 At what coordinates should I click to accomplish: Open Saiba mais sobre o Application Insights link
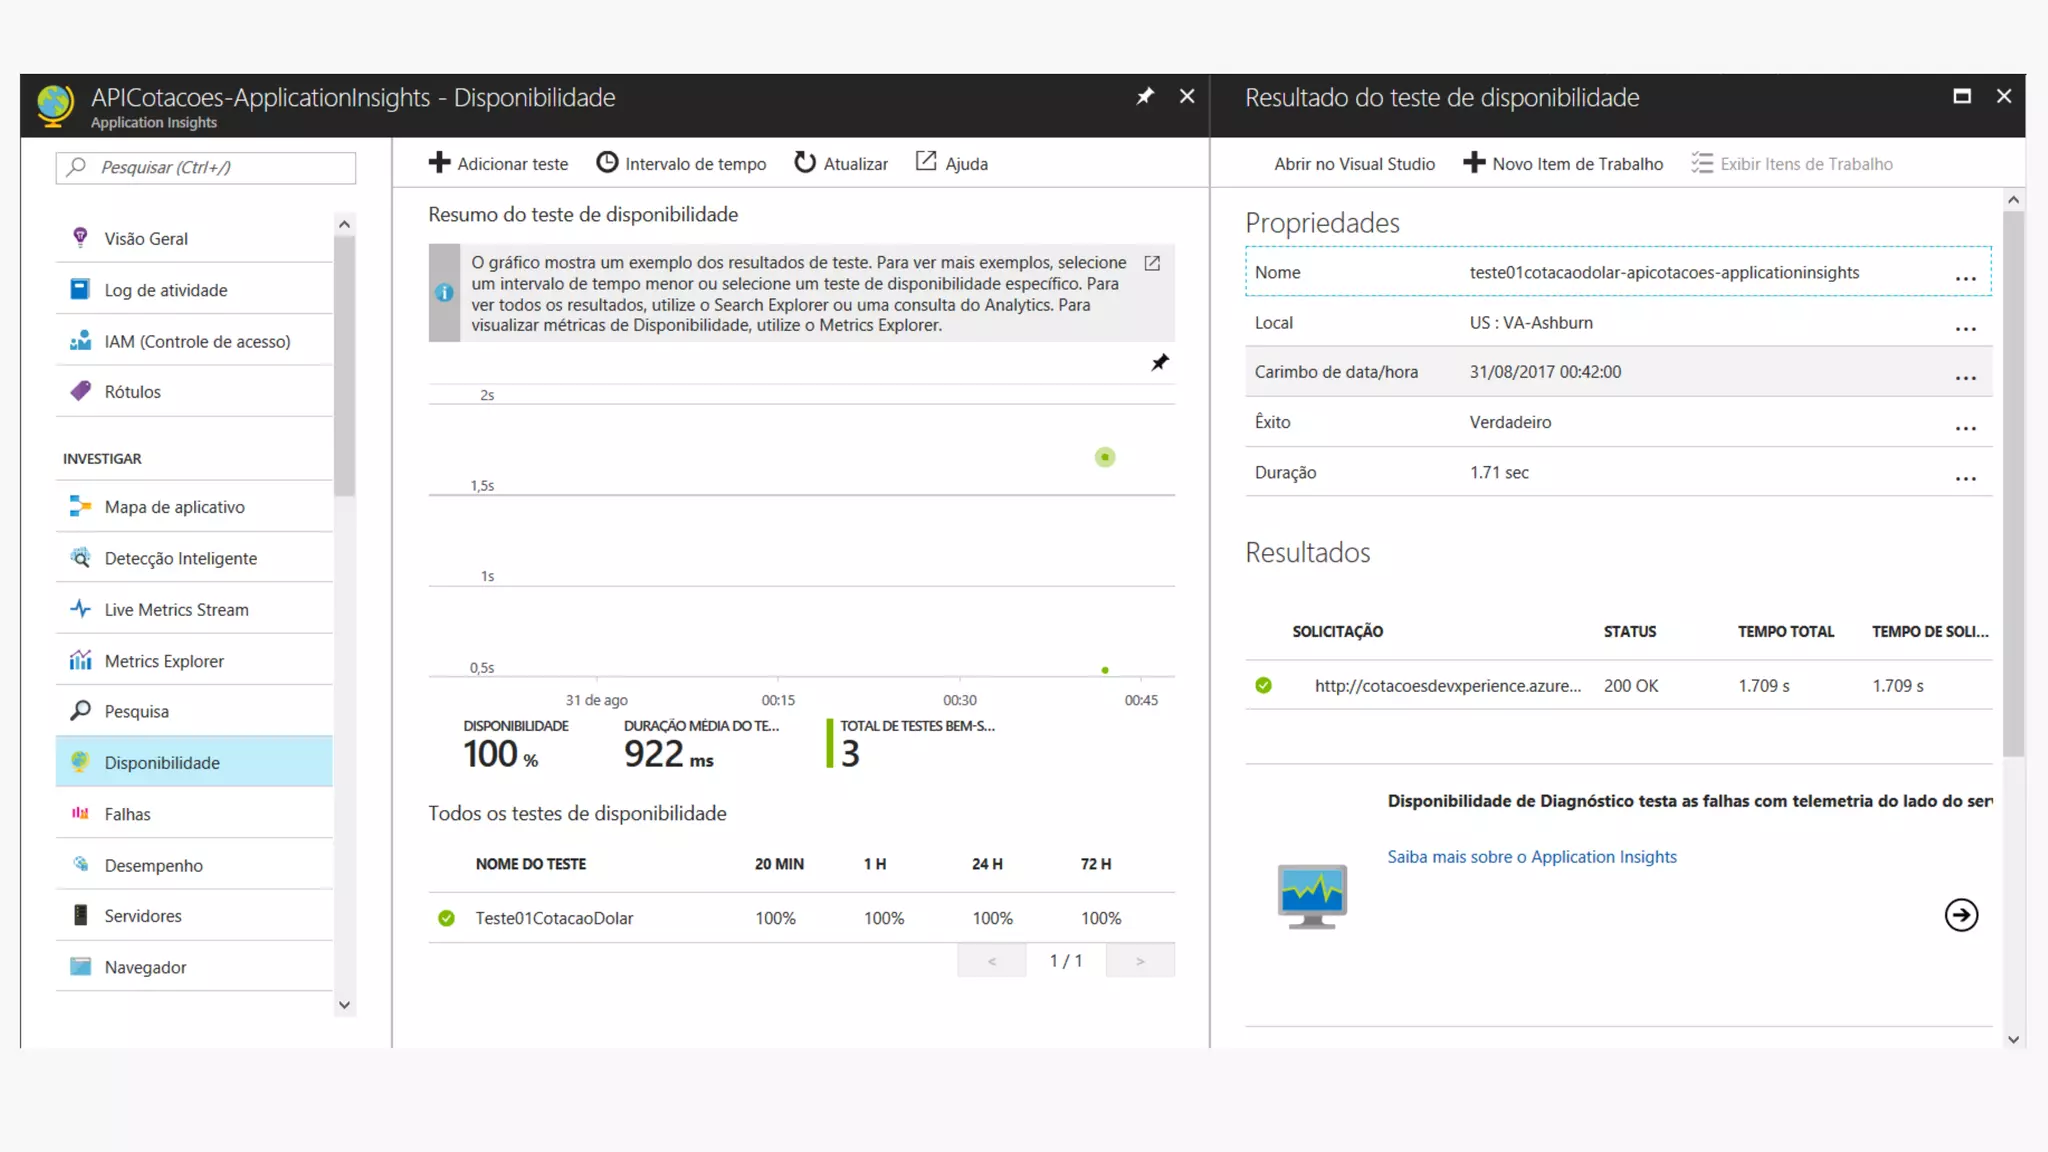pyautogui.click(x=1532, y=856)
